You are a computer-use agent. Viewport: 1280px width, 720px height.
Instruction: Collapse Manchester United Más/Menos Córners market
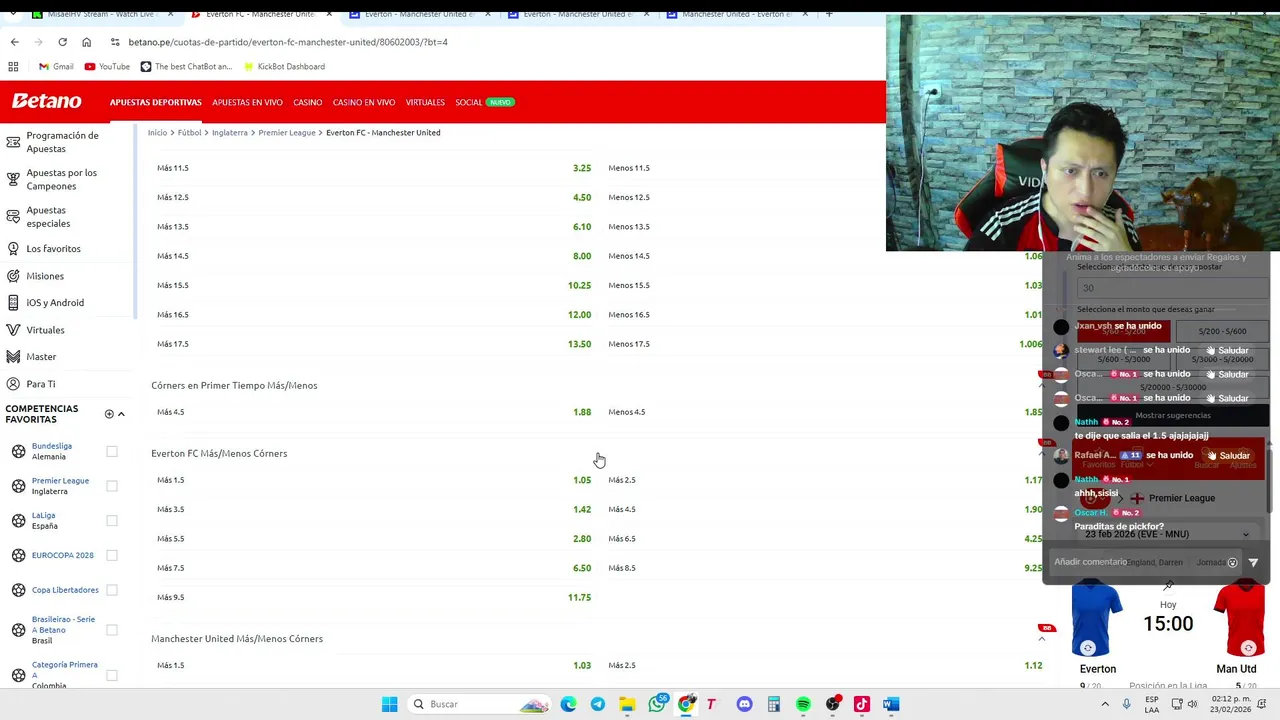(1042, 639)
